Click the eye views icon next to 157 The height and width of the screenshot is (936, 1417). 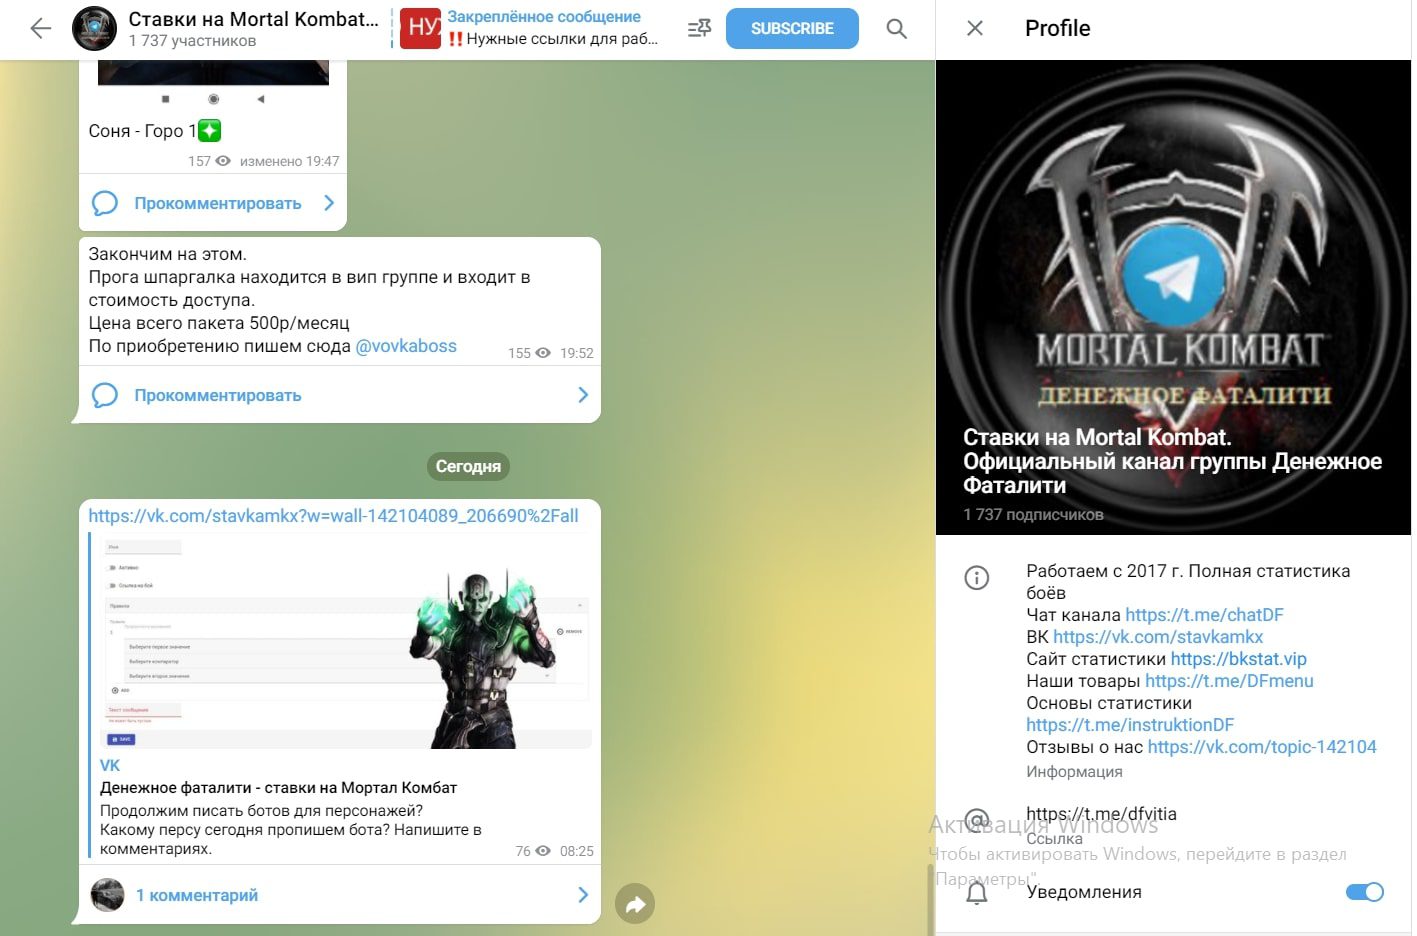[223, 161]
